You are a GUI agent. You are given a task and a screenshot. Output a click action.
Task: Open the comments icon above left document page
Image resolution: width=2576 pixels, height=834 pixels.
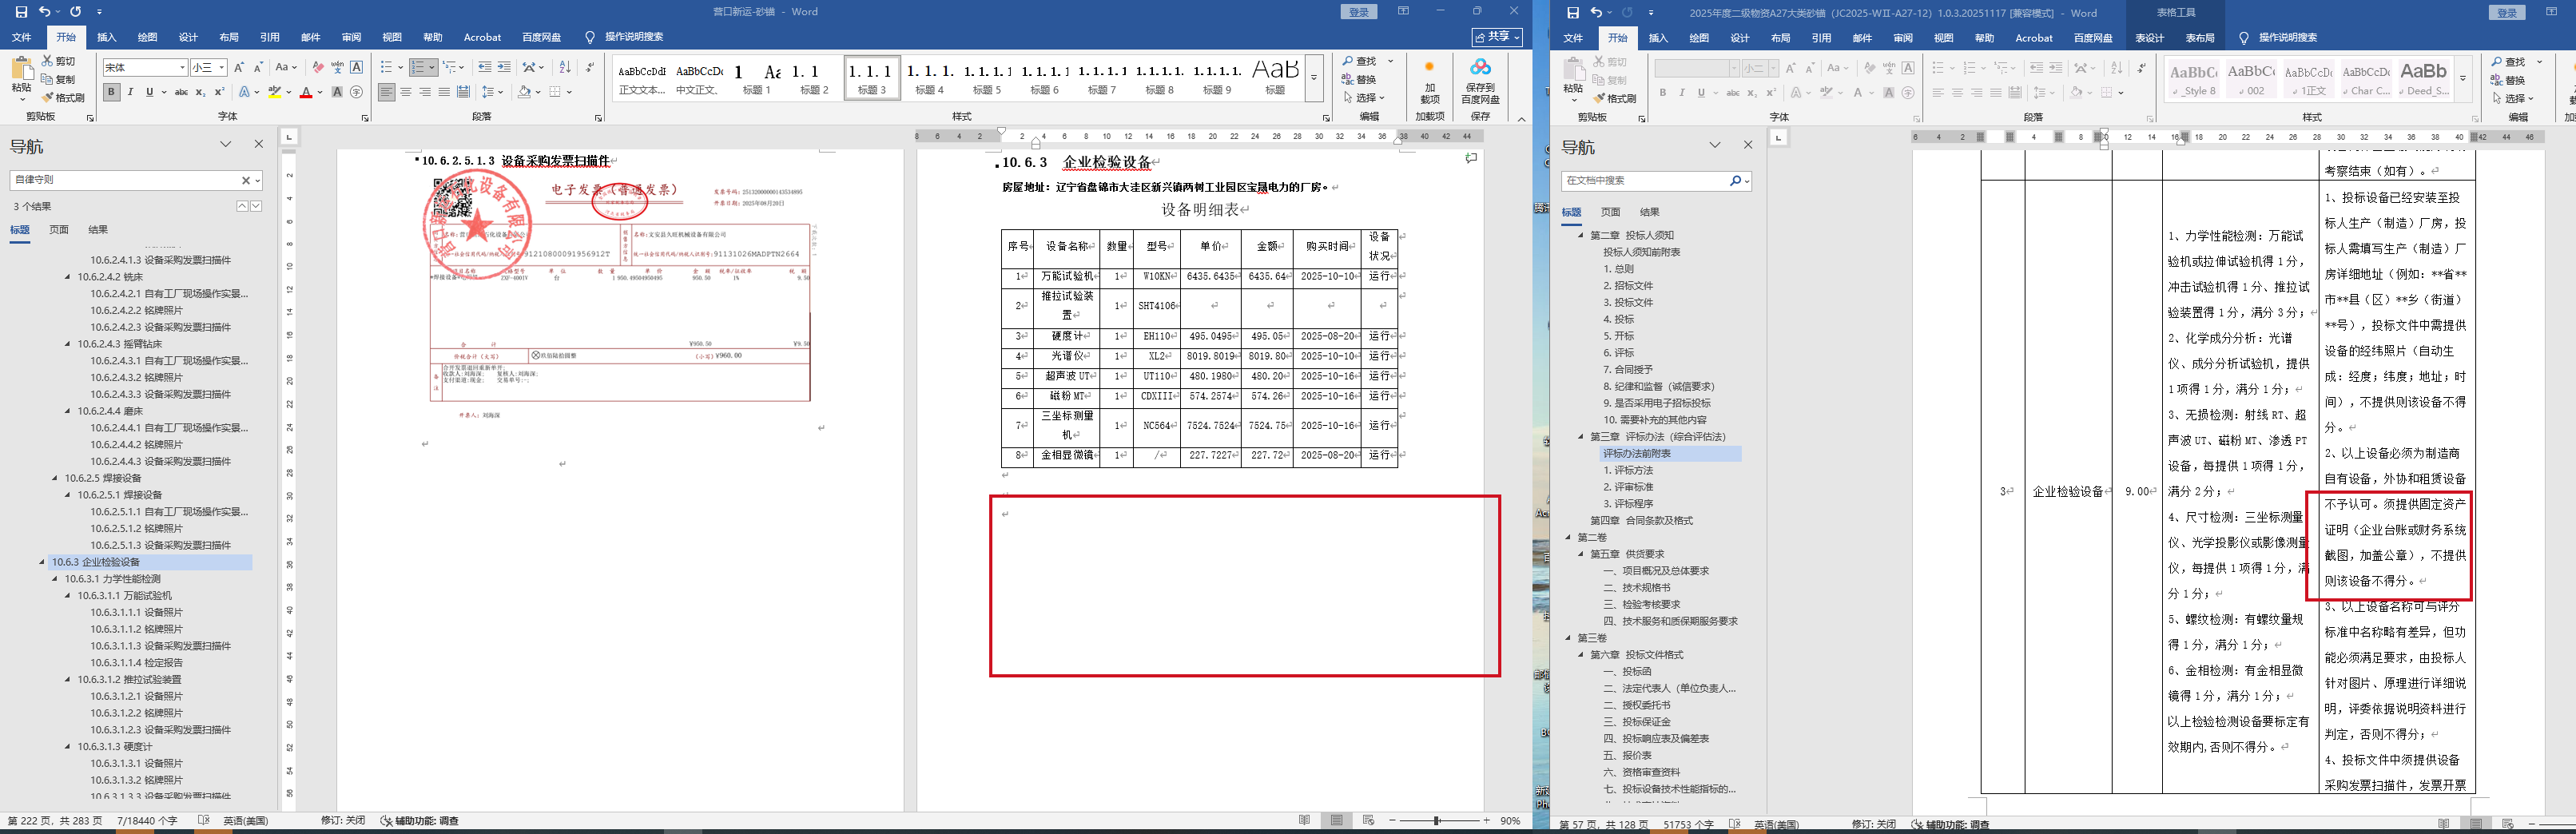pos(1471,158)
